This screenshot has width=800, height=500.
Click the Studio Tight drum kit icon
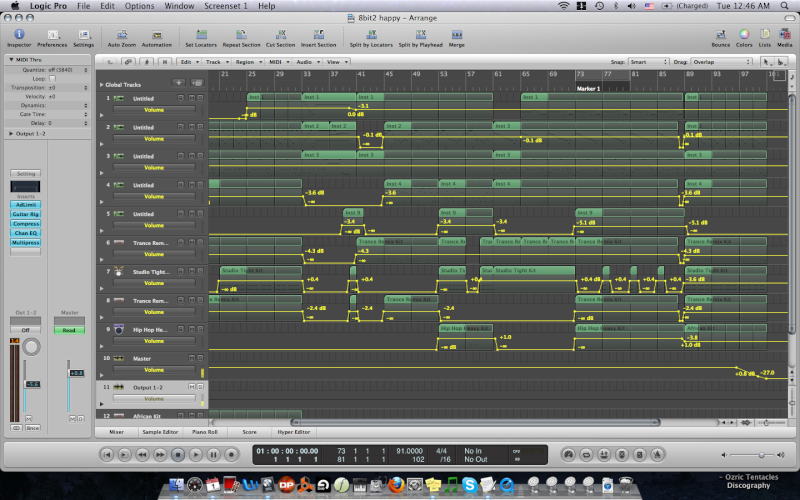coord(119,271)
